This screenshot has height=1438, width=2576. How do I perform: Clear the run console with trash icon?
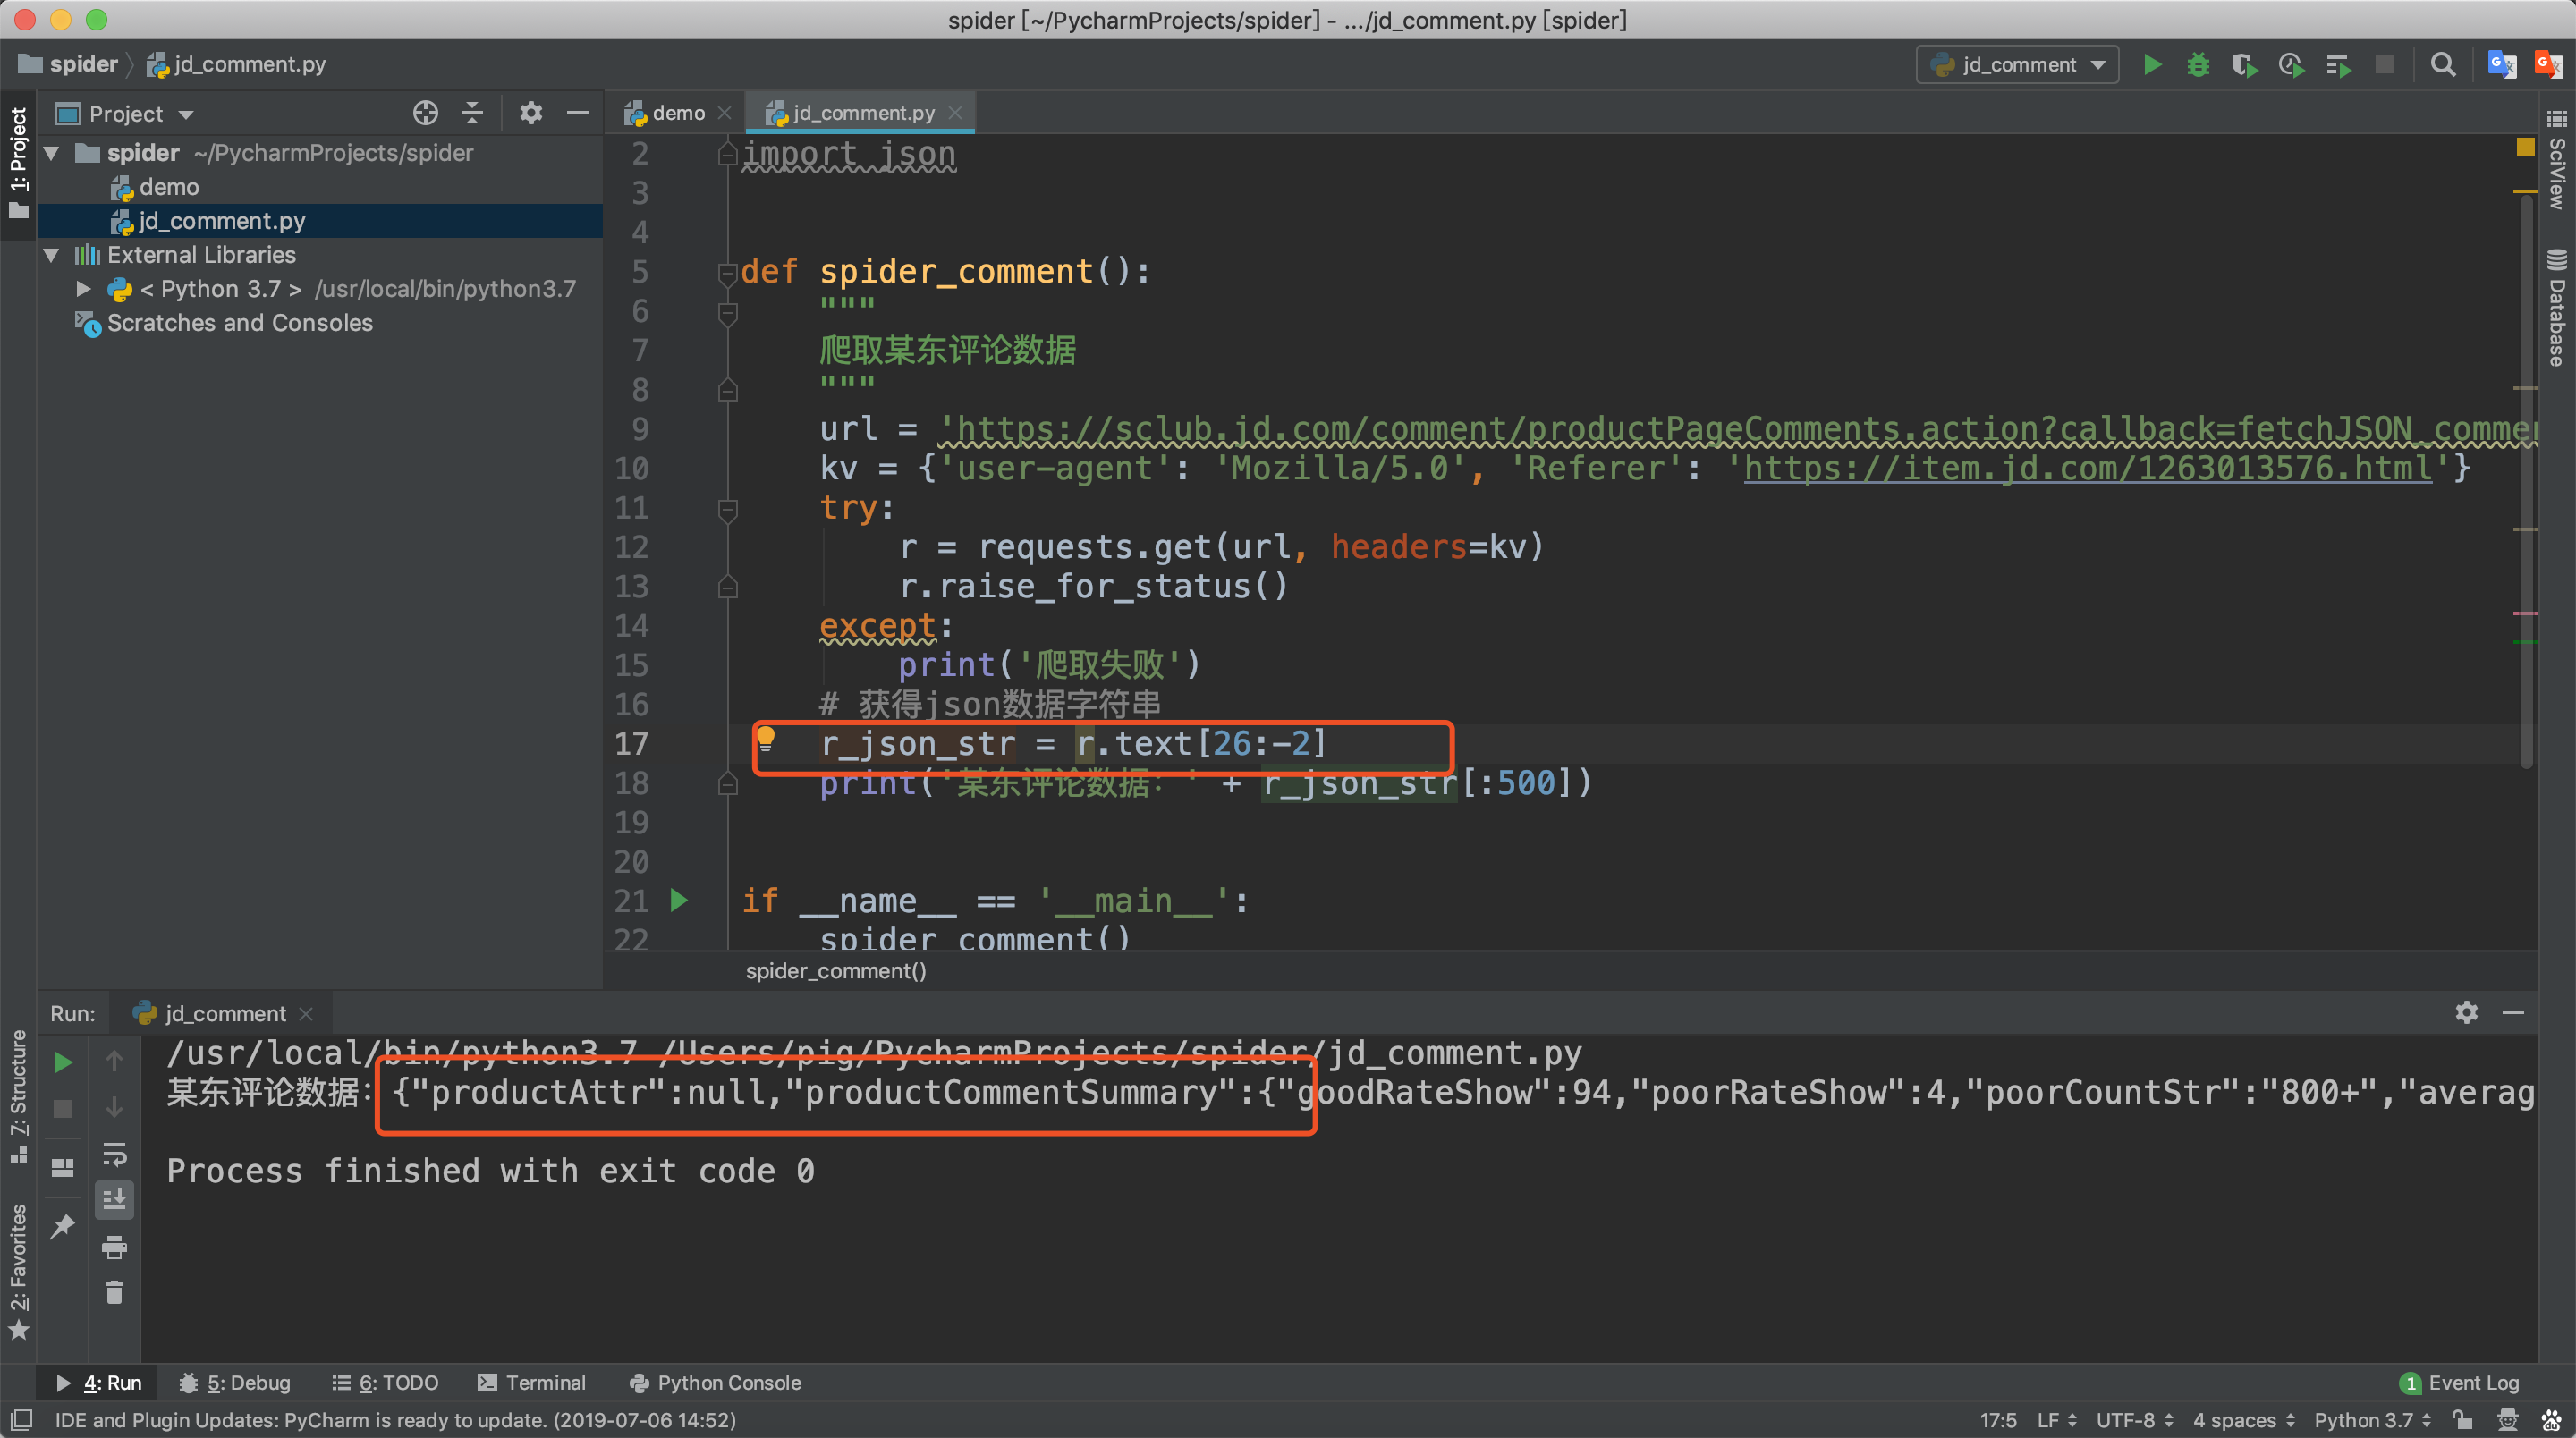click(114, 1293)
